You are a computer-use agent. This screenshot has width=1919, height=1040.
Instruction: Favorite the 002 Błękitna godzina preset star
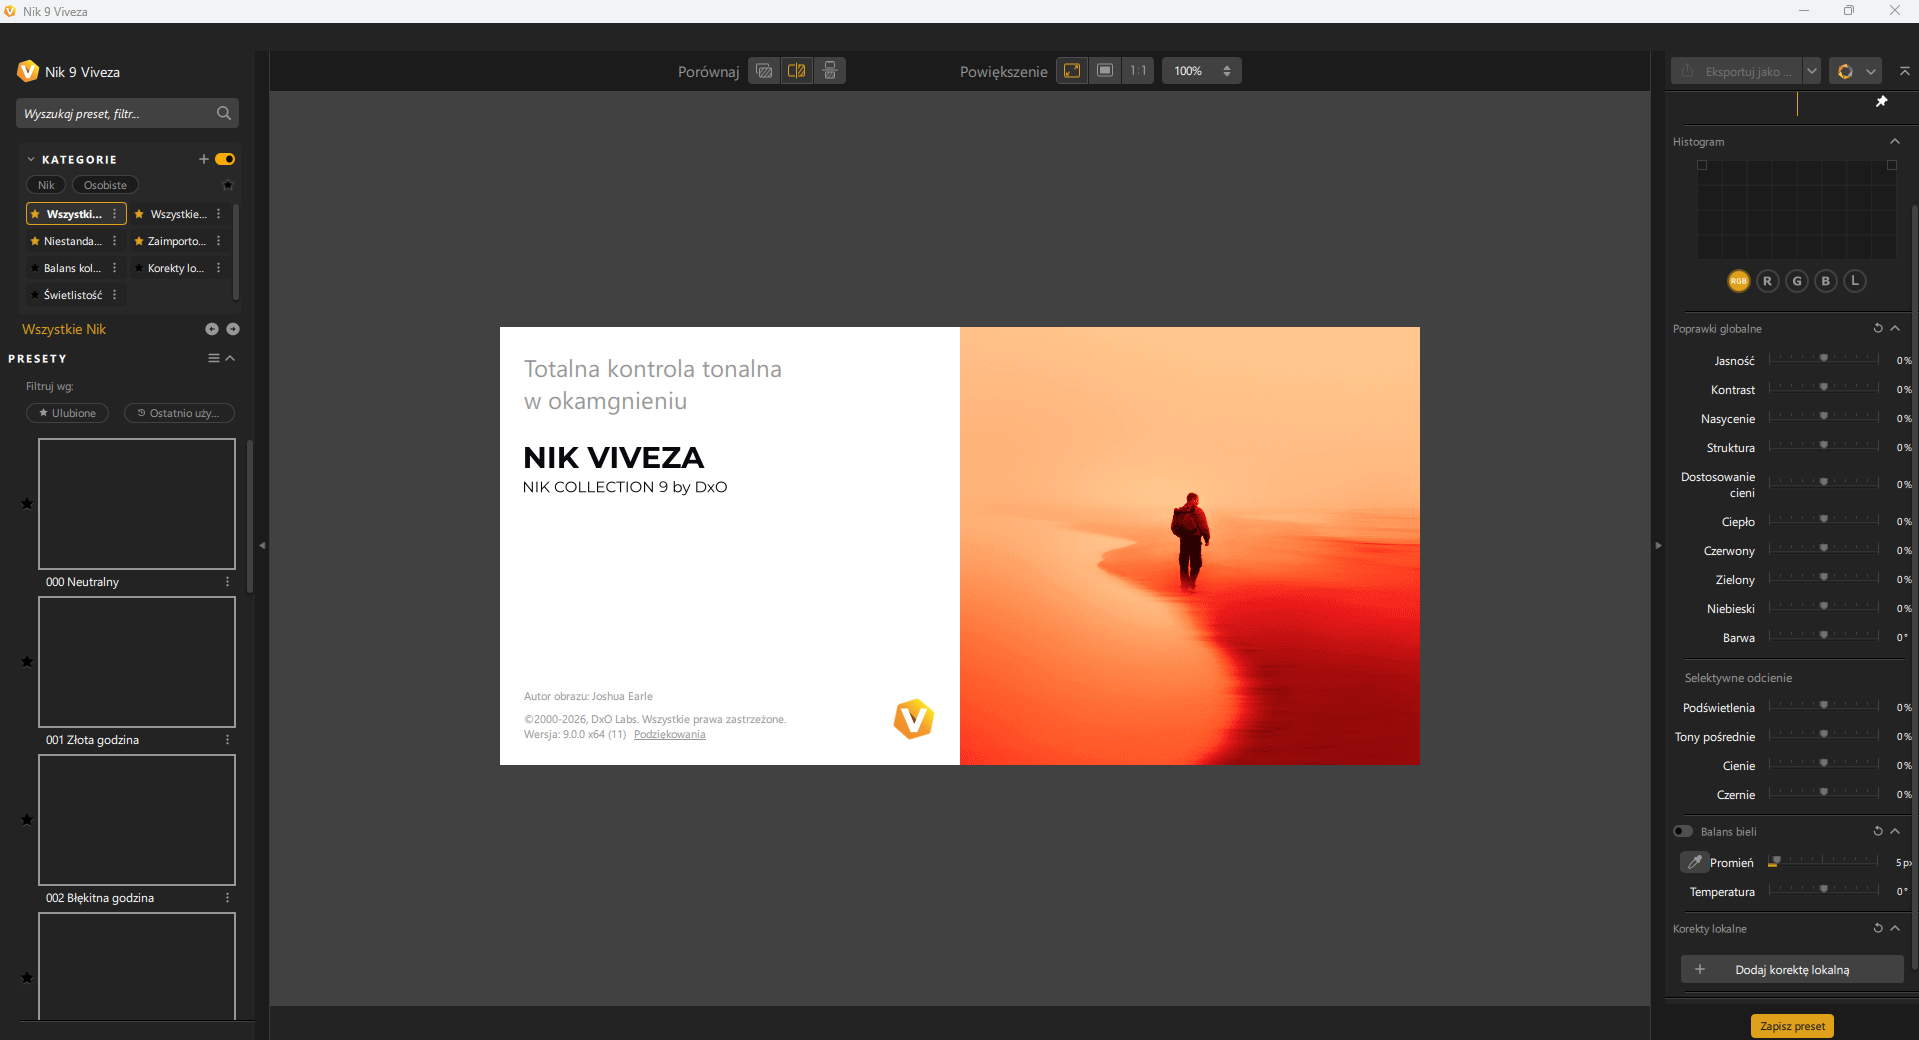[x=27, y=819]
